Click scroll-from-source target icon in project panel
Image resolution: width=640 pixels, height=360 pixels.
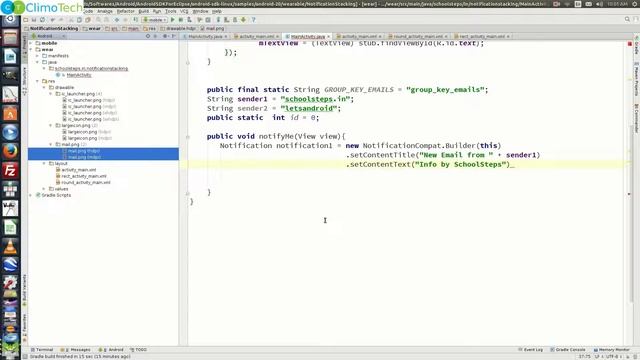148,36
